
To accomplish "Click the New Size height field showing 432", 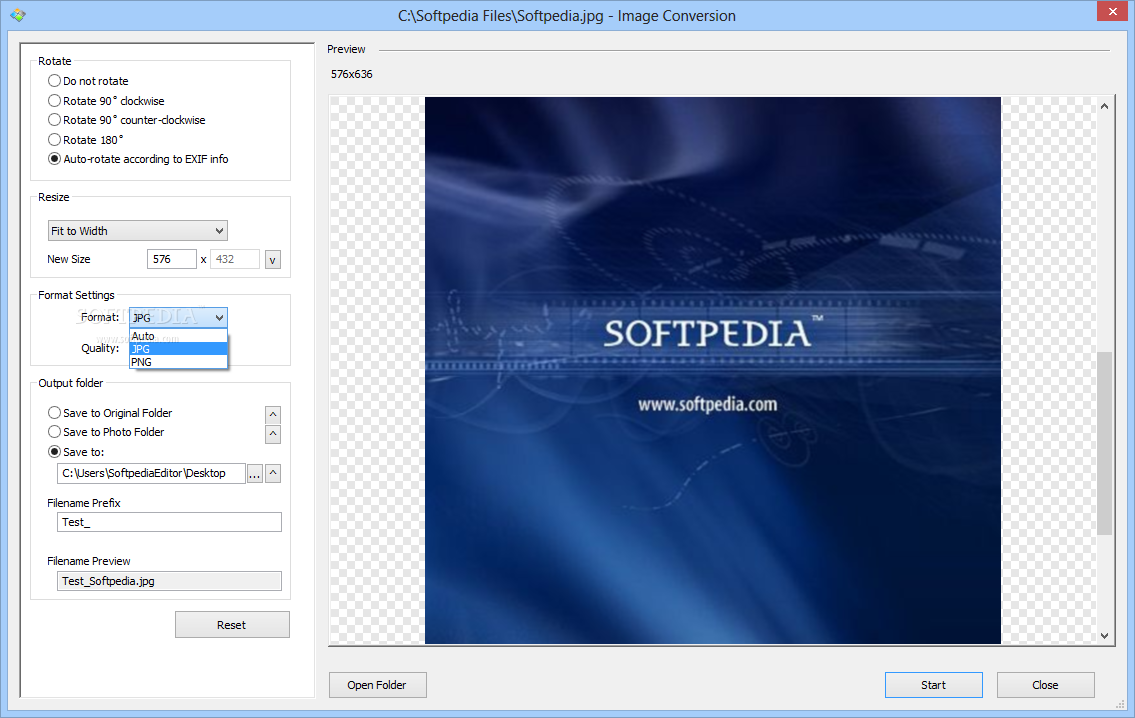I will pos(235,259).
